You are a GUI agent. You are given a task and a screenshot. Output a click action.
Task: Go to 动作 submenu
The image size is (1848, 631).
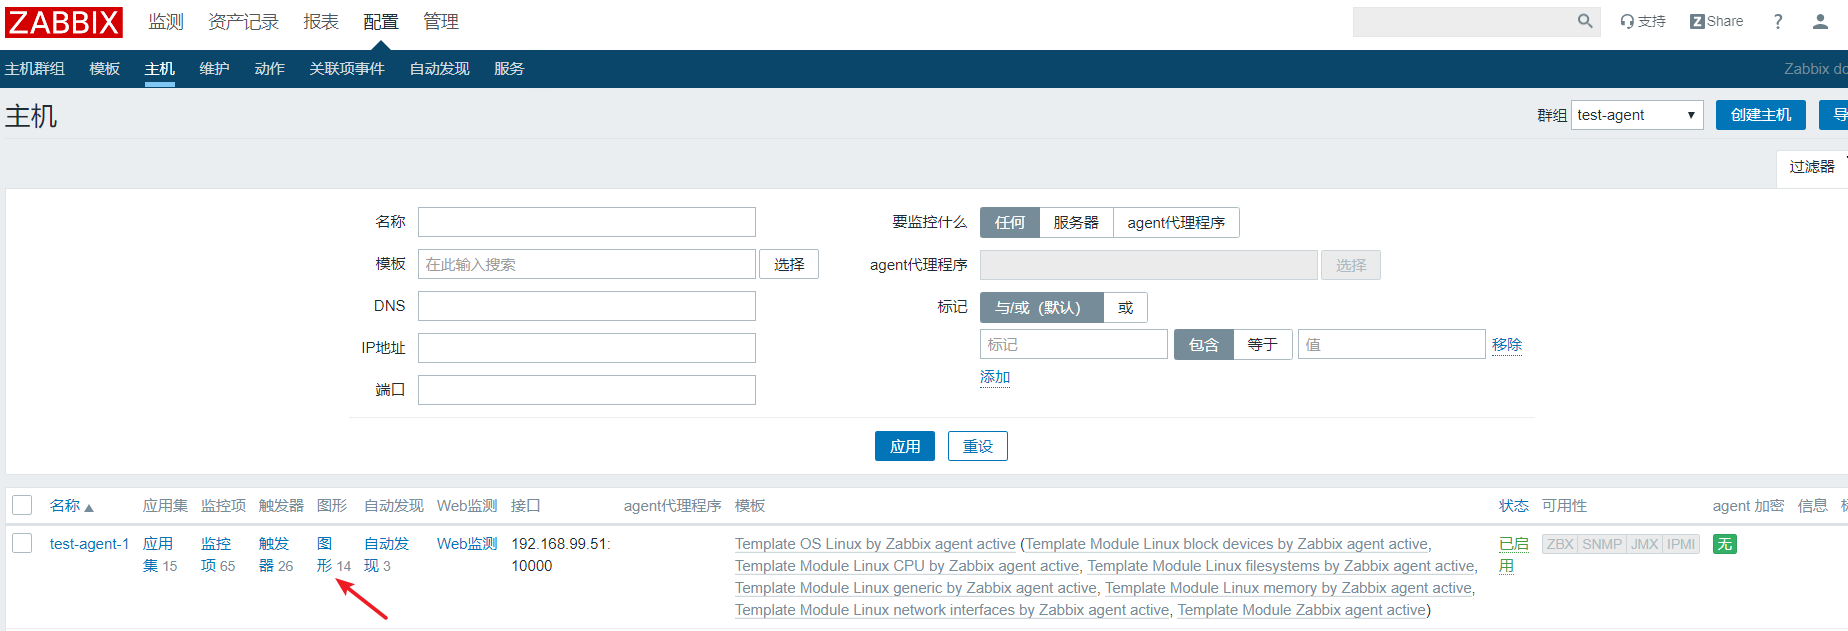tap(269, 69)
